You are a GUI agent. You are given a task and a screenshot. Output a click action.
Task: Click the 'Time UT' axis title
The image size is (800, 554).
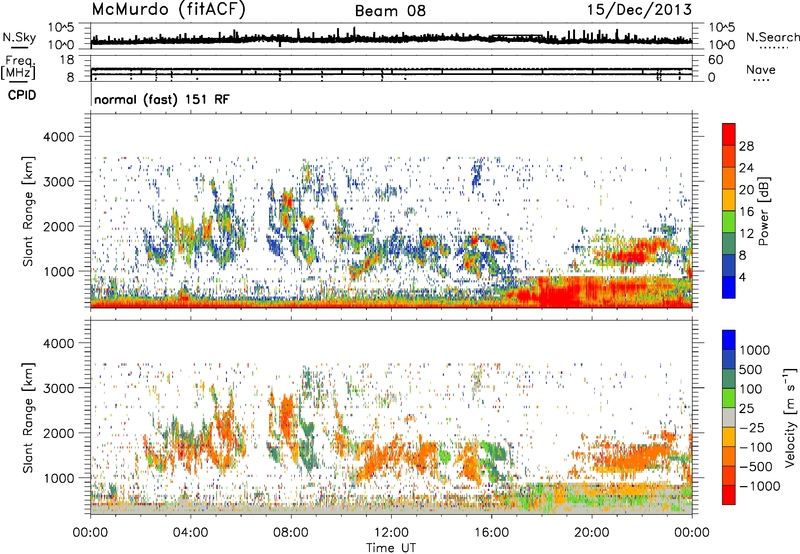pos(391,547)
